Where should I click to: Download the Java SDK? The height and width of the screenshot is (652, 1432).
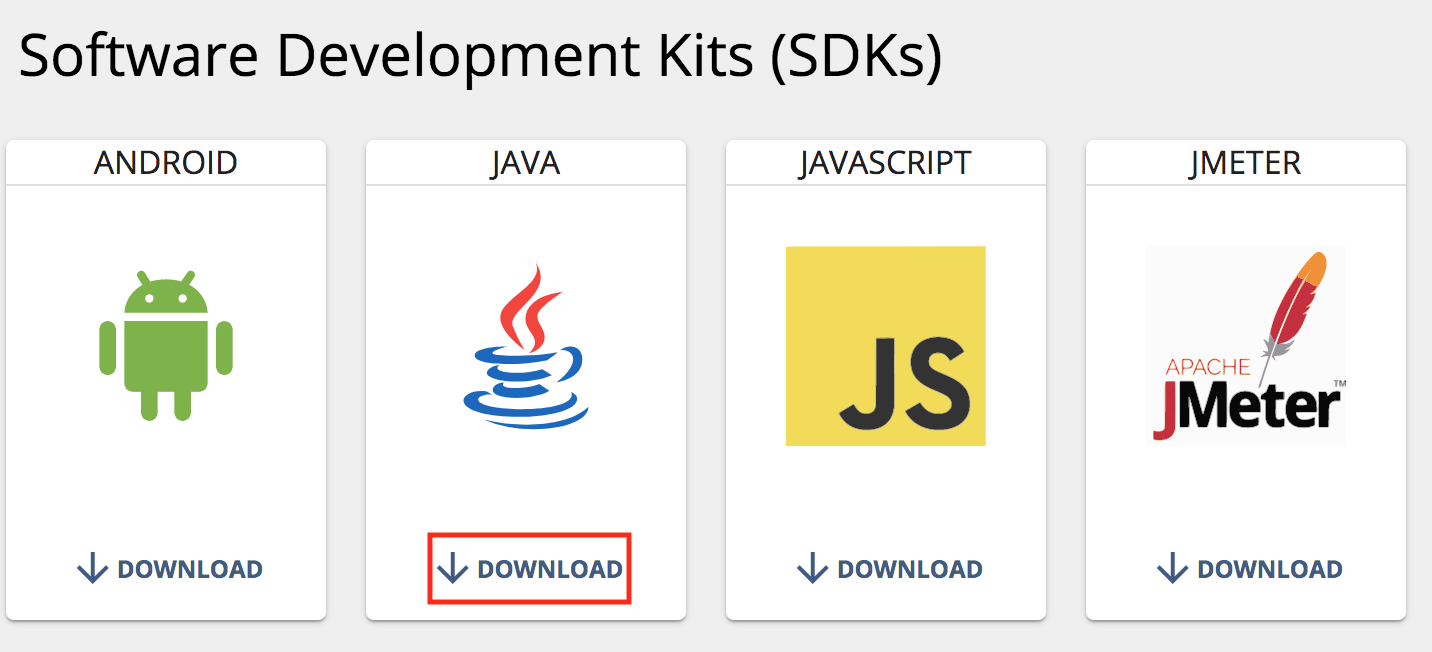pos(530,569)
